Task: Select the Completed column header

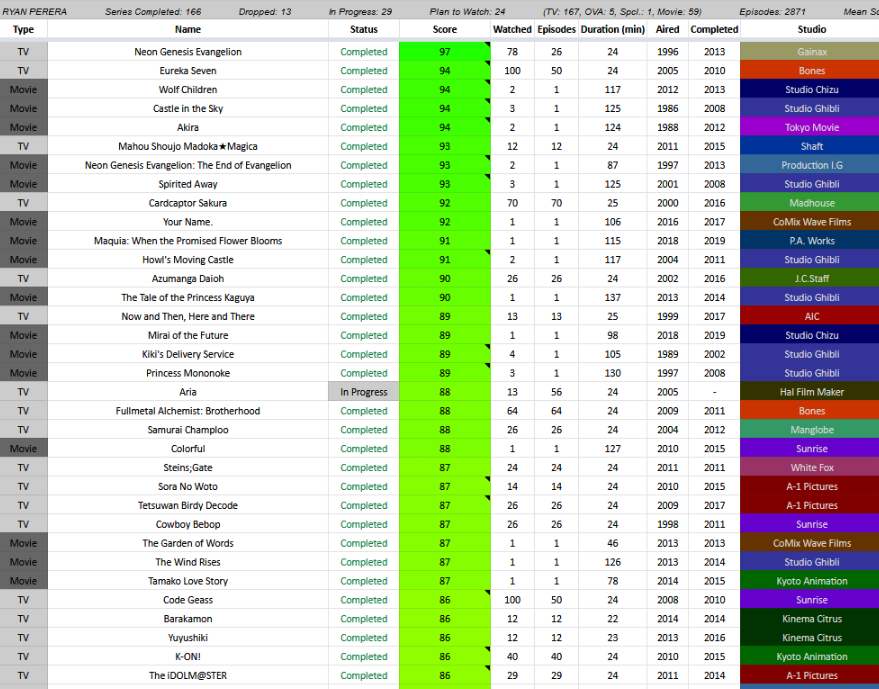Action: coord(714,29)
